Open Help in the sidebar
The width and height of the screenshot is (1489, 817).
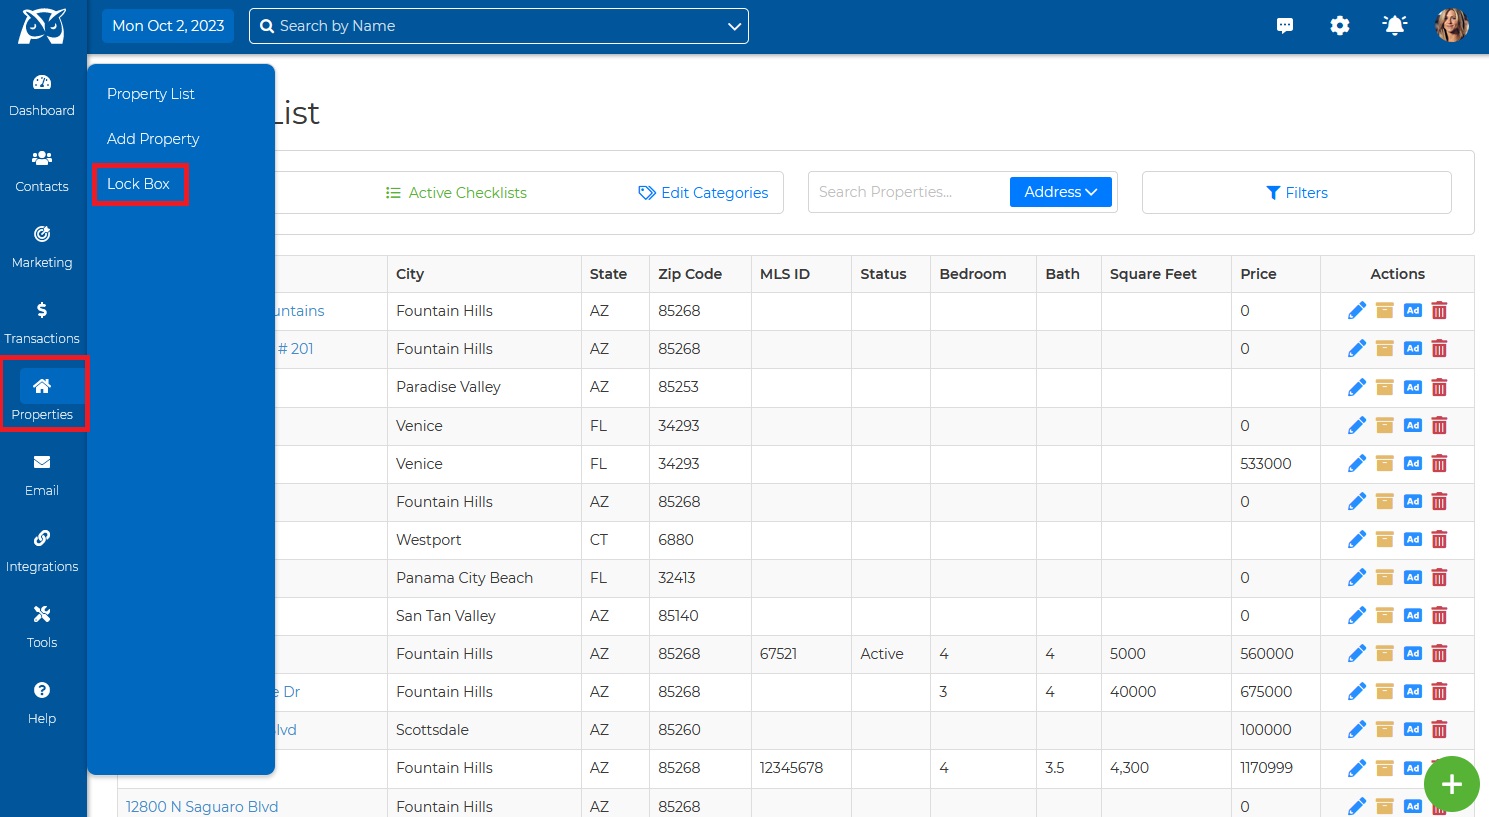pos(42,704)
